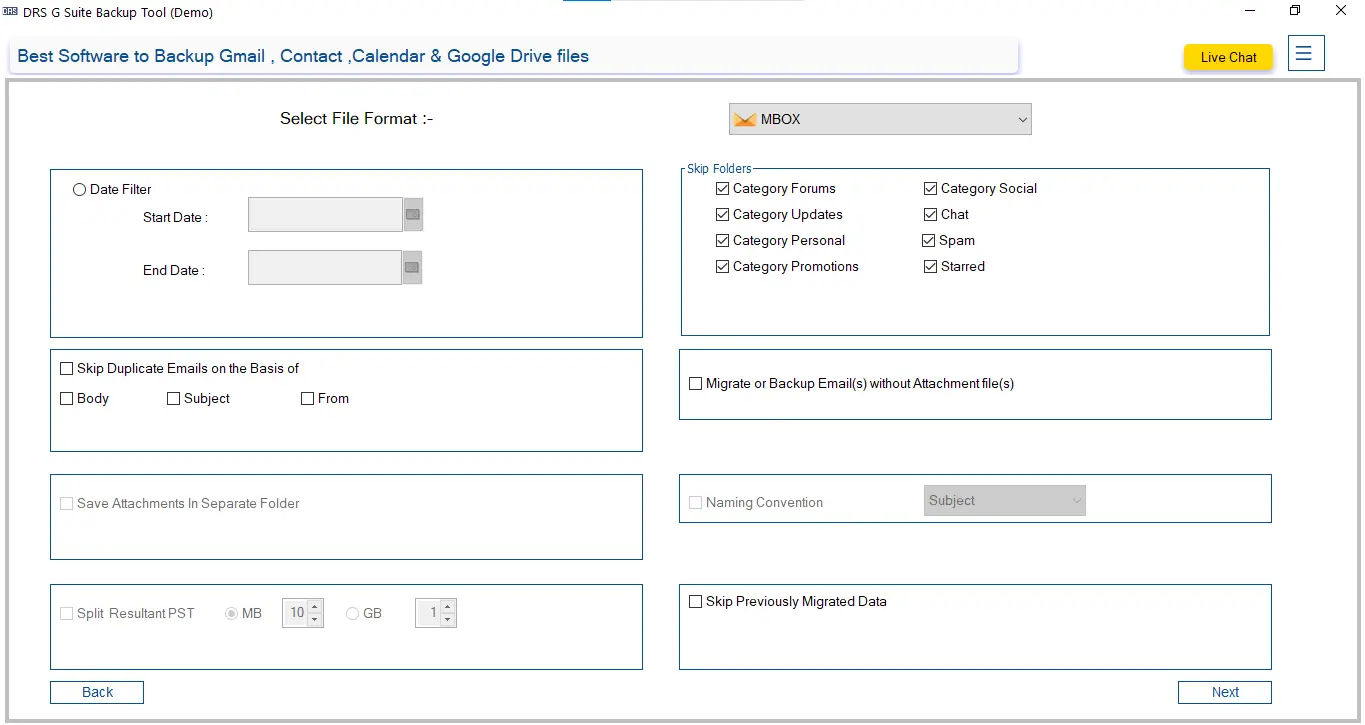The width and height of the screenshot is (1365, 725).
Task: Close the DRS G Suite Backup Tool
Action: tap(1342, 11)
